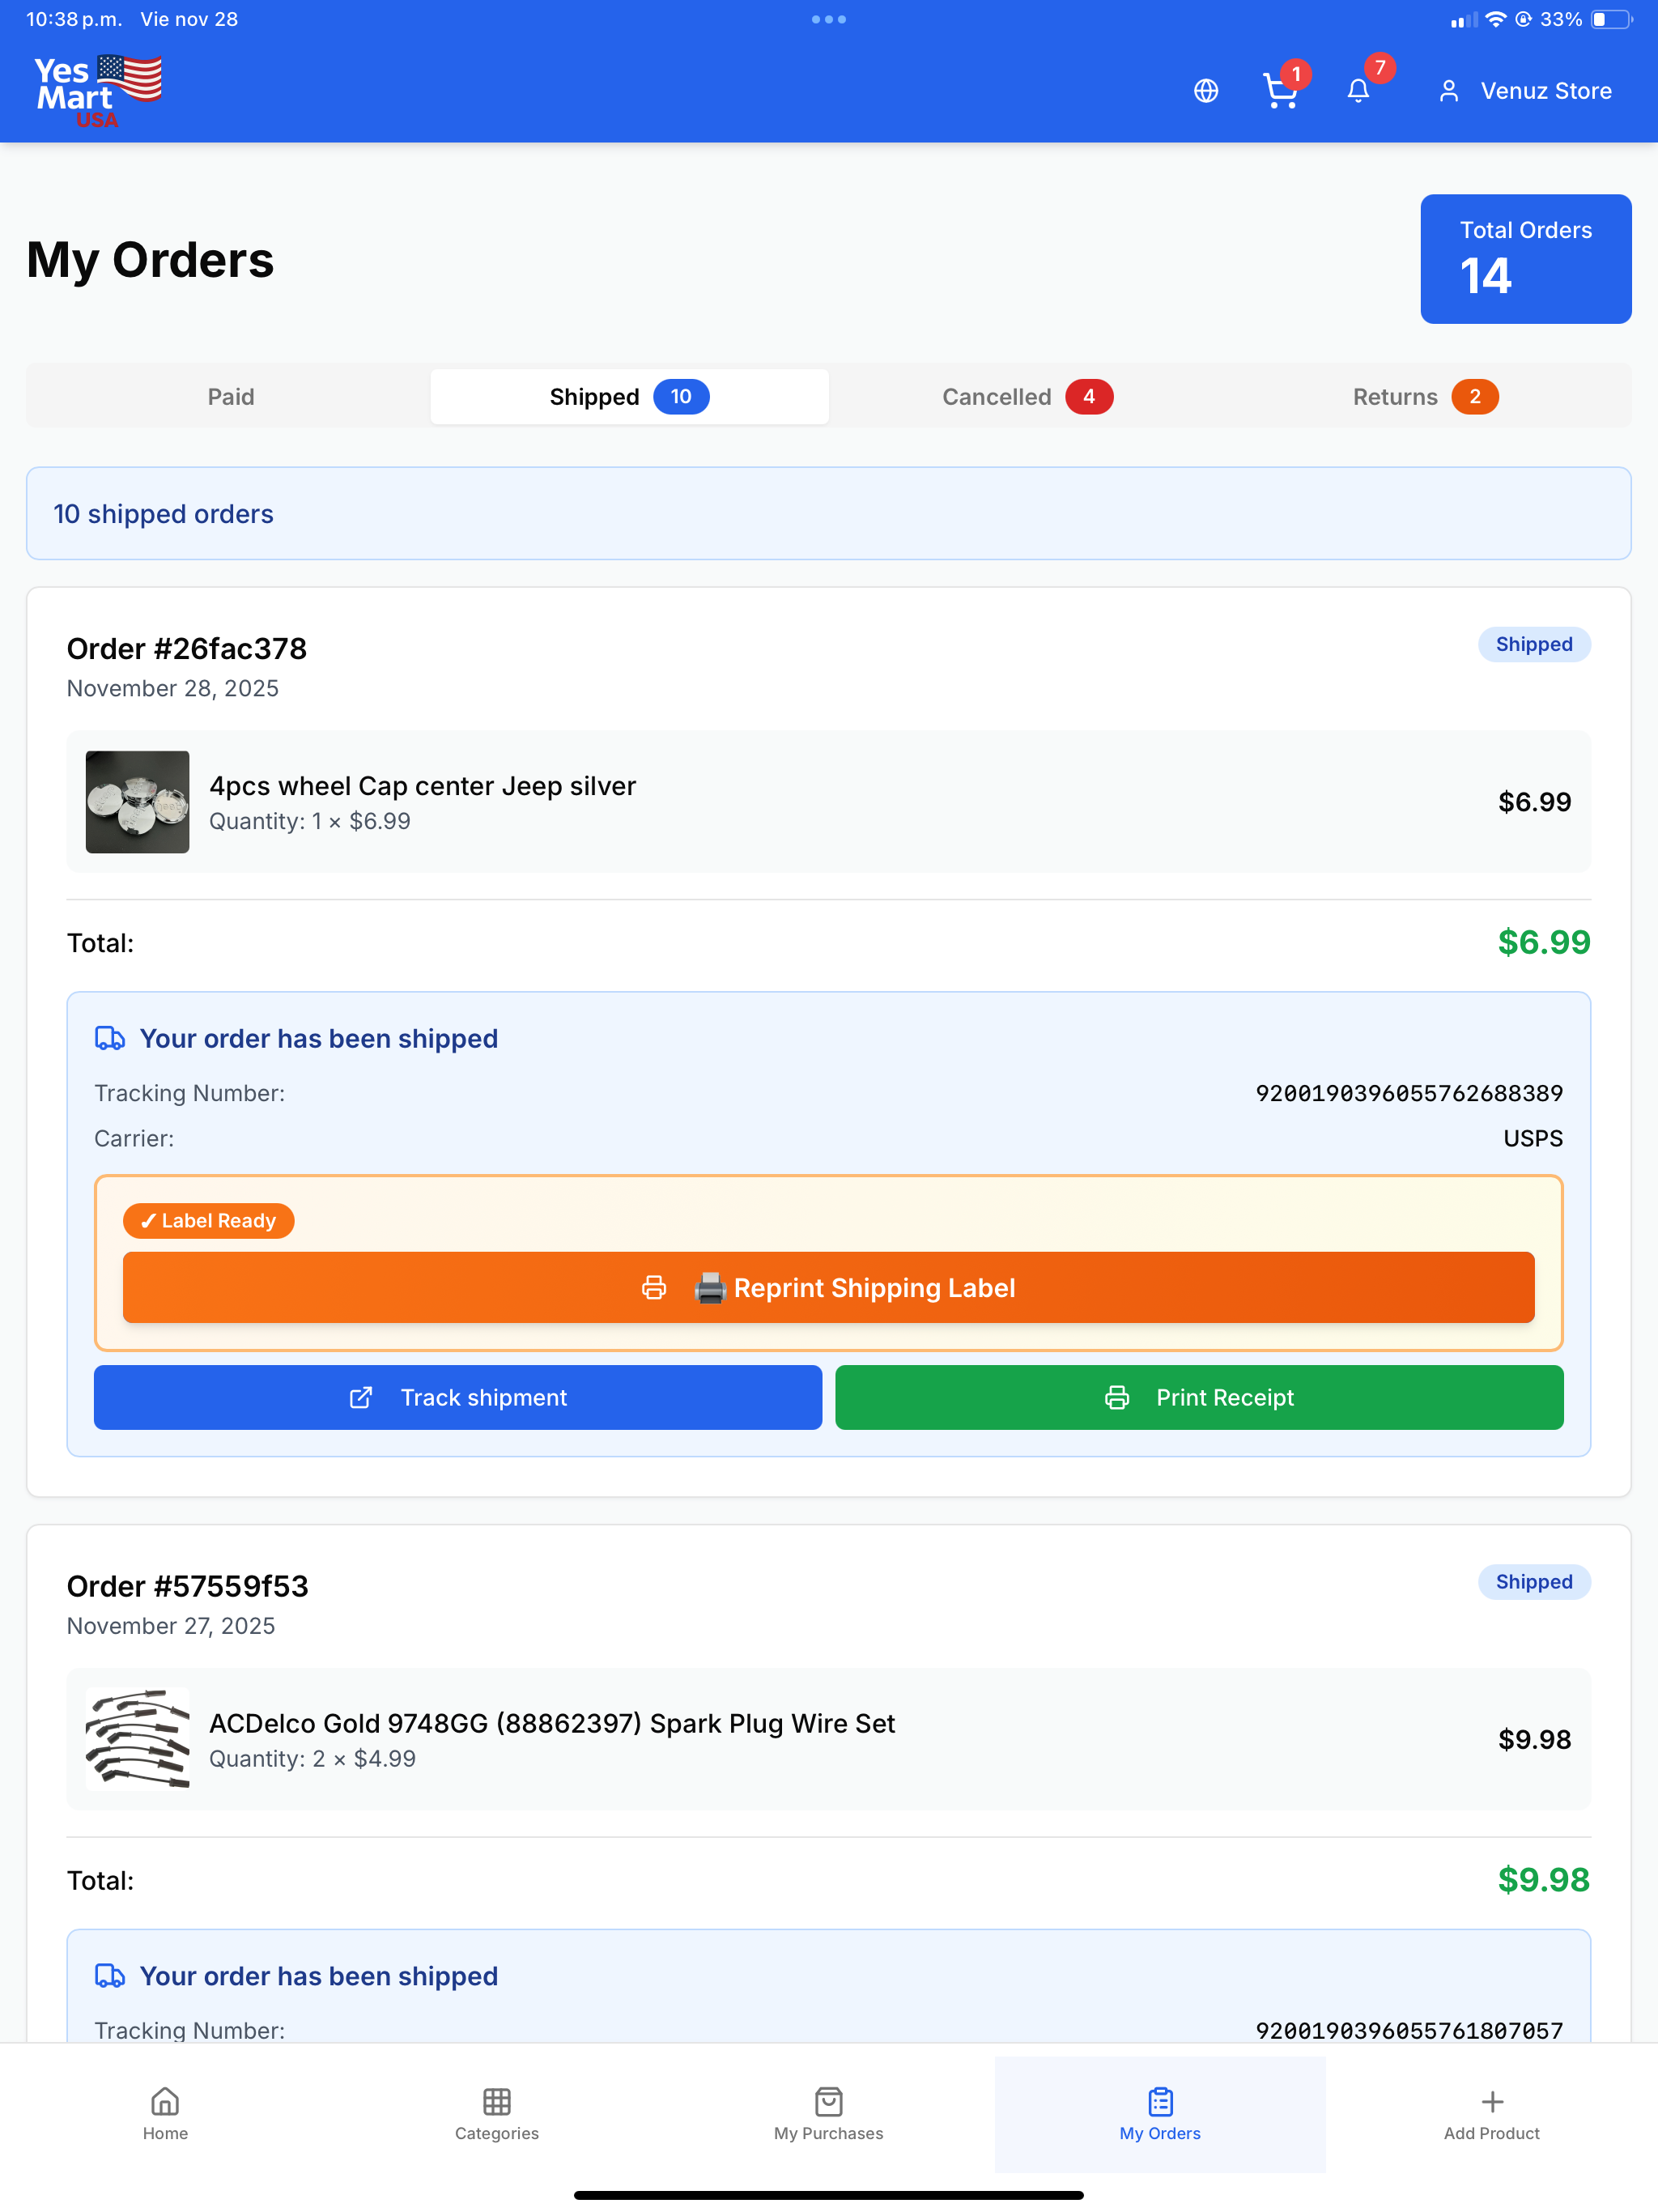Screen dimensions: 1658x2212
Task: Click the November 27, 2025 order date
Action: pyautogui.click(x=171, y=1626)
